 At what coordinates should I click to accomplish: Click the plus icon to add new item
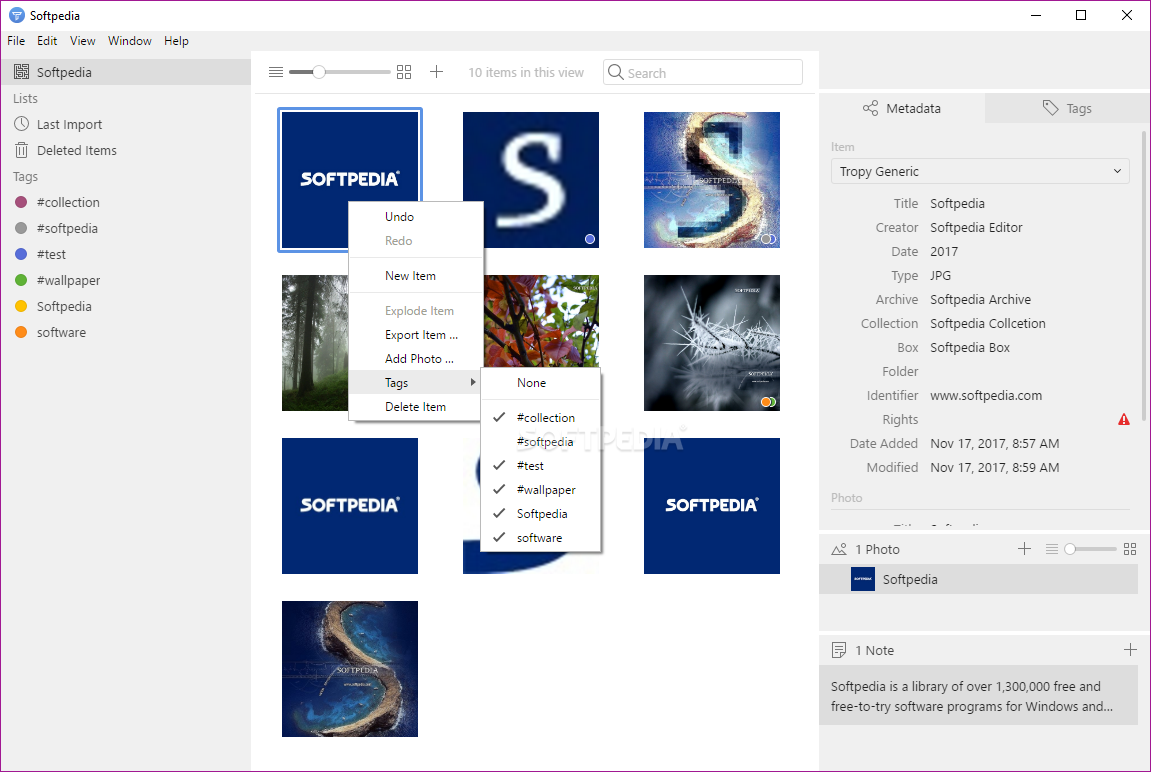click(x=437, y=71)
